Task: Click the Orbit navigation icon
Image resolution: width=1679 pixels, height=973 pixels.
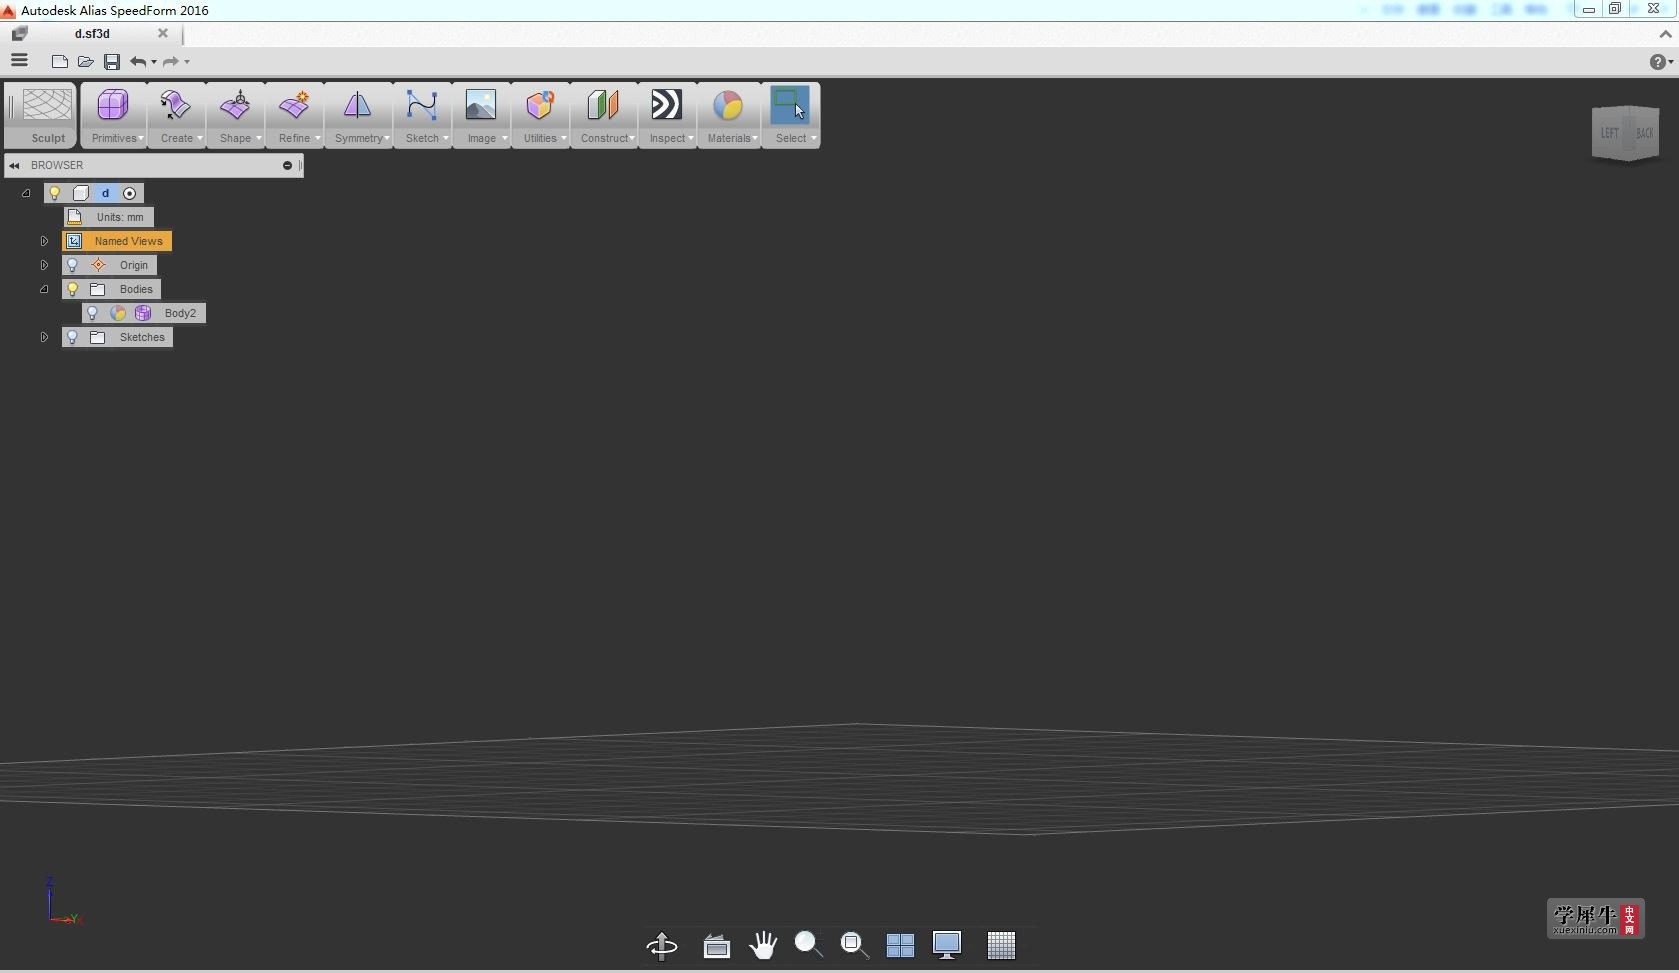Action: [x=662, y=945]
